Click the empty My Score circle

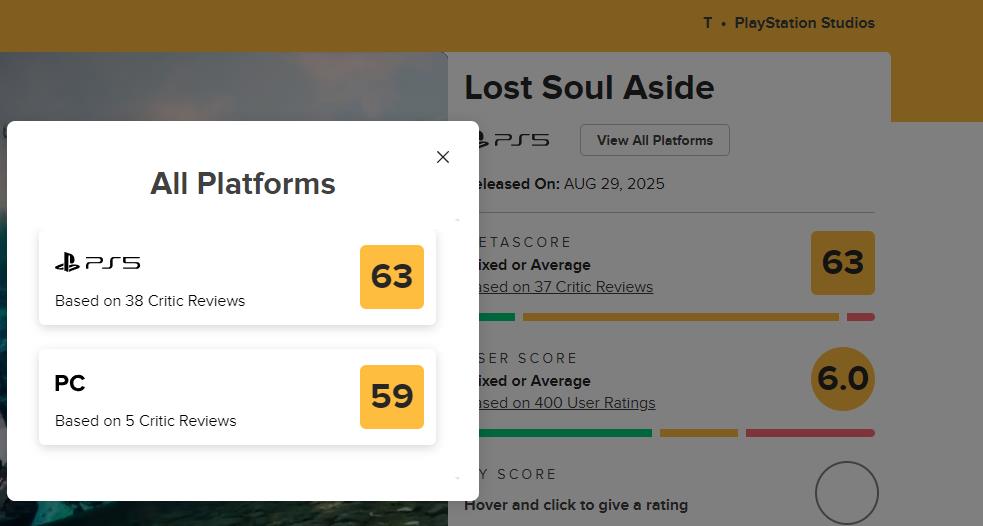coord(846,493)
